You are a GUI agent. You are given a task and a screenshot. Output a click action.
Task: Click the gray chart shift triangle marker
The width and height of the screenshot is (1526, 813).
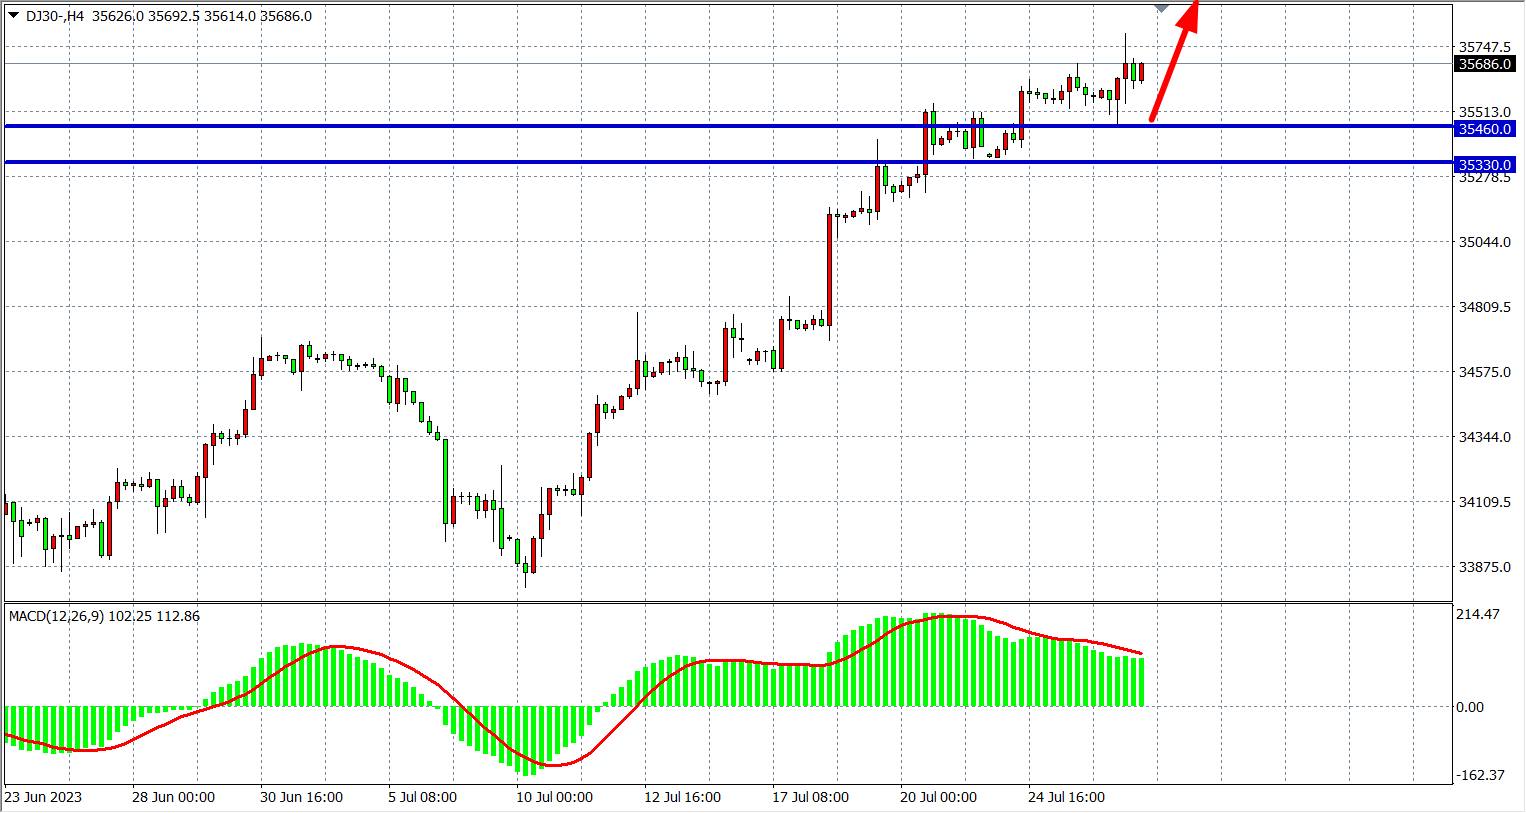1161,8
